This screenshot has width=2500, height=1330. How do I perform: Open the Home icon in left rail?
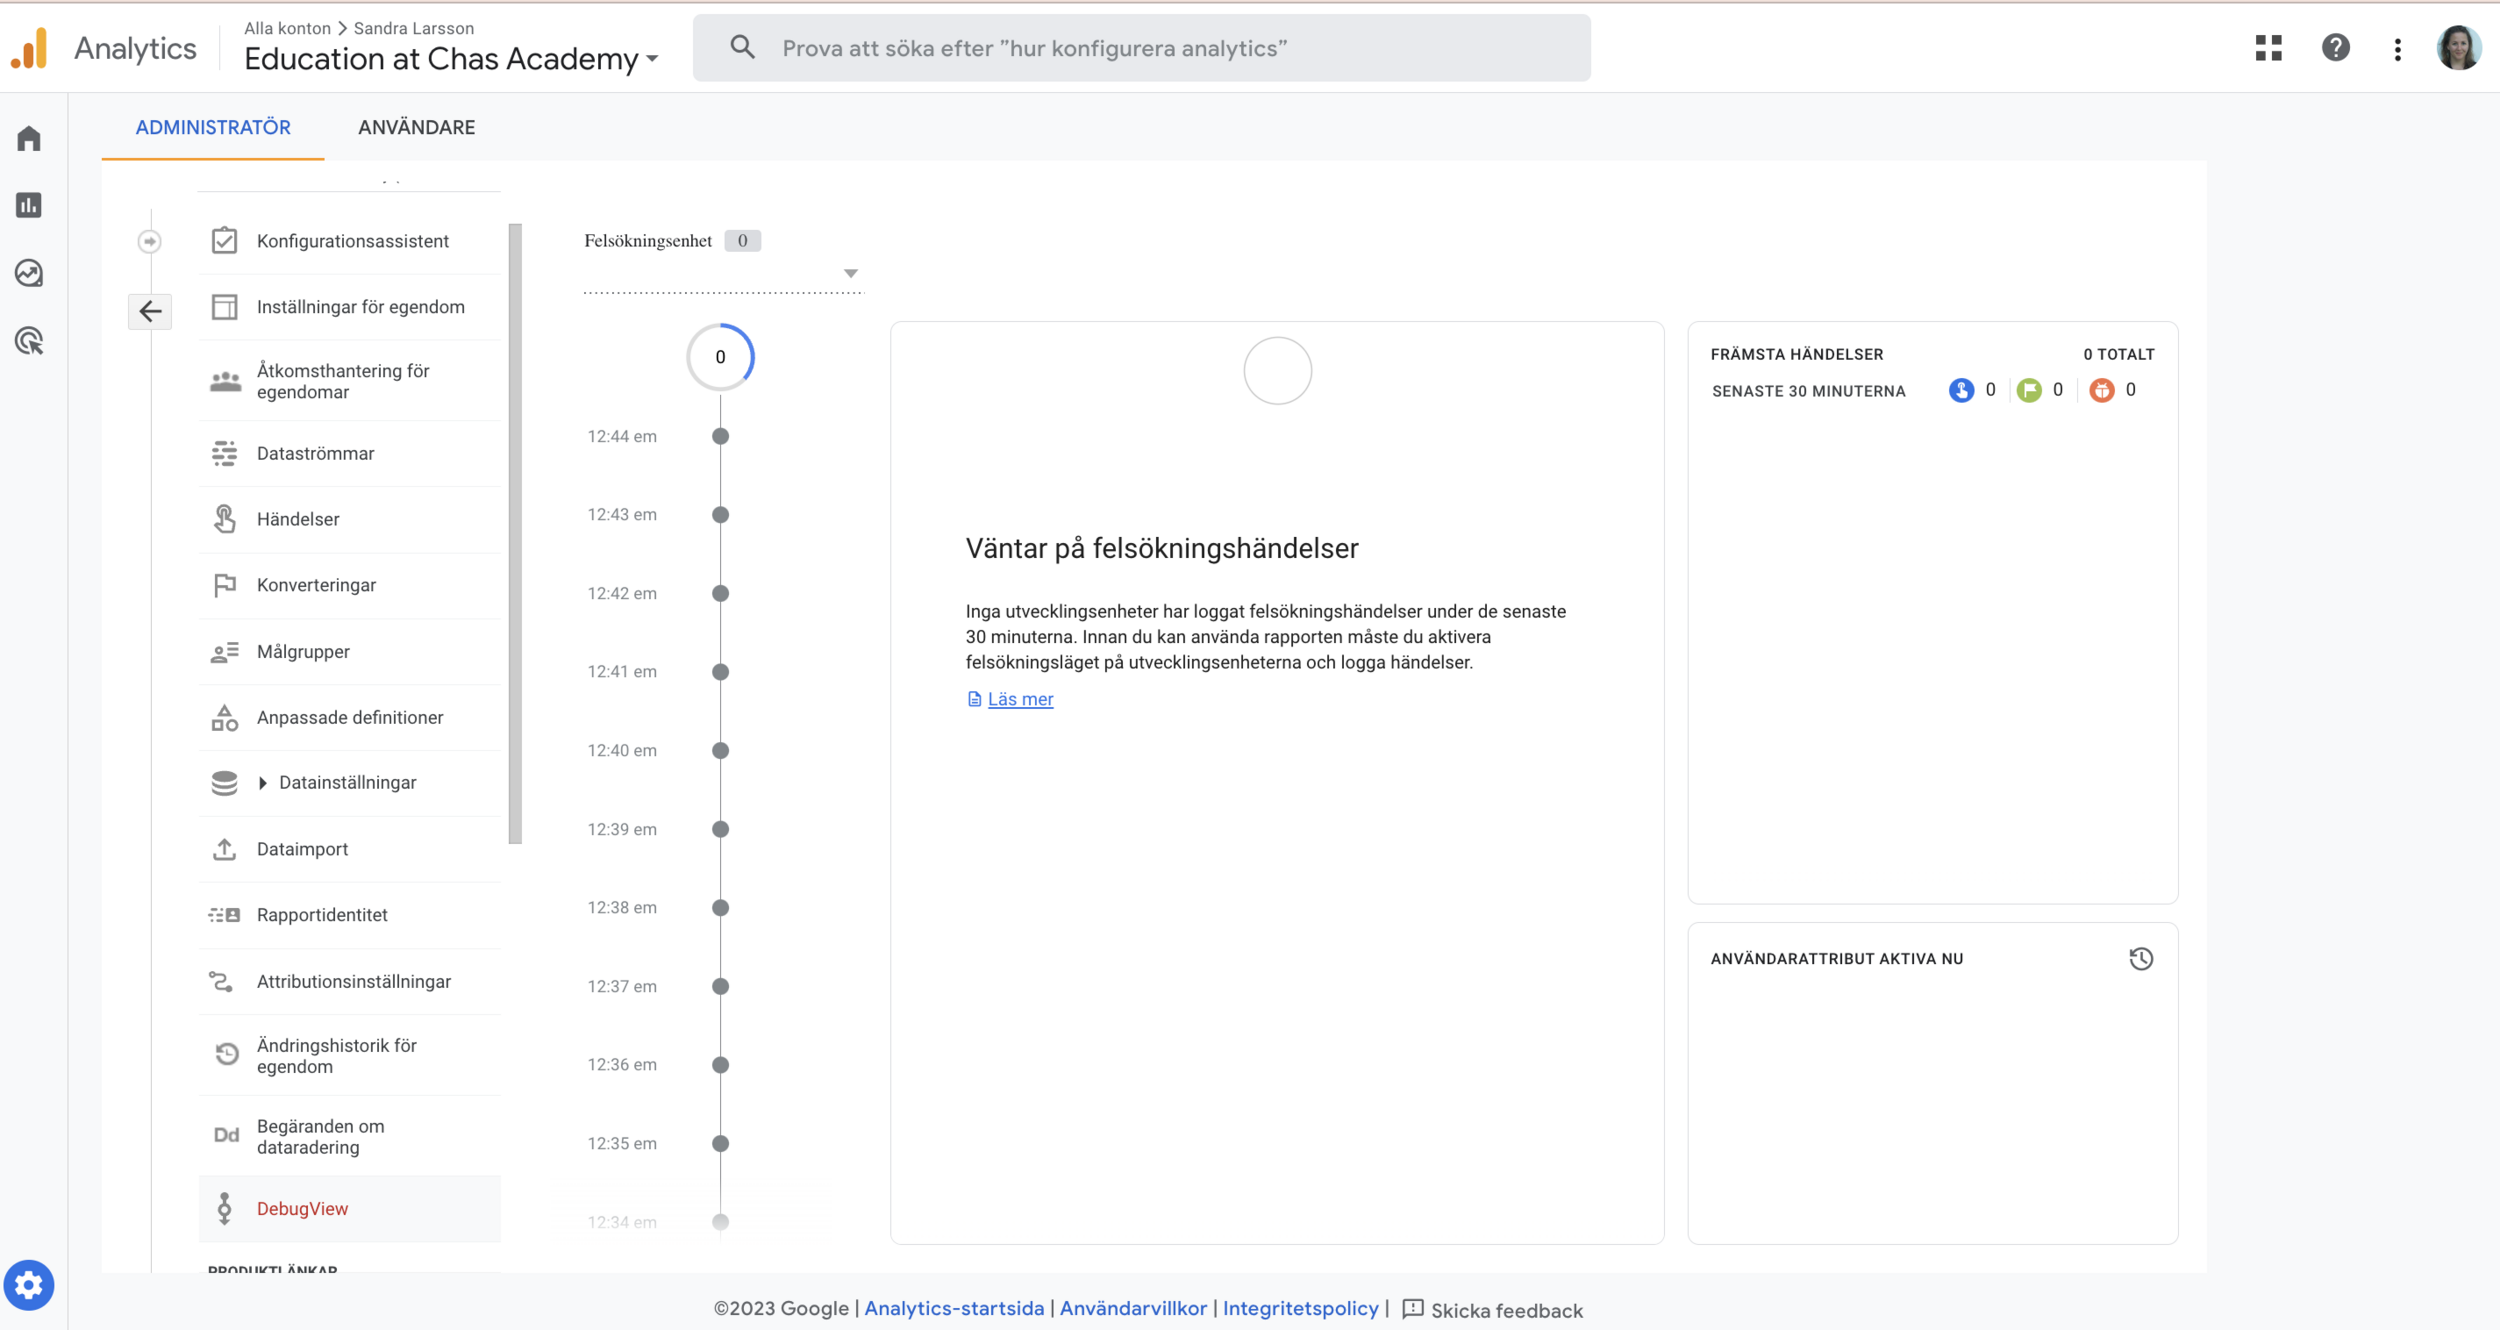[x=29, y=138]
